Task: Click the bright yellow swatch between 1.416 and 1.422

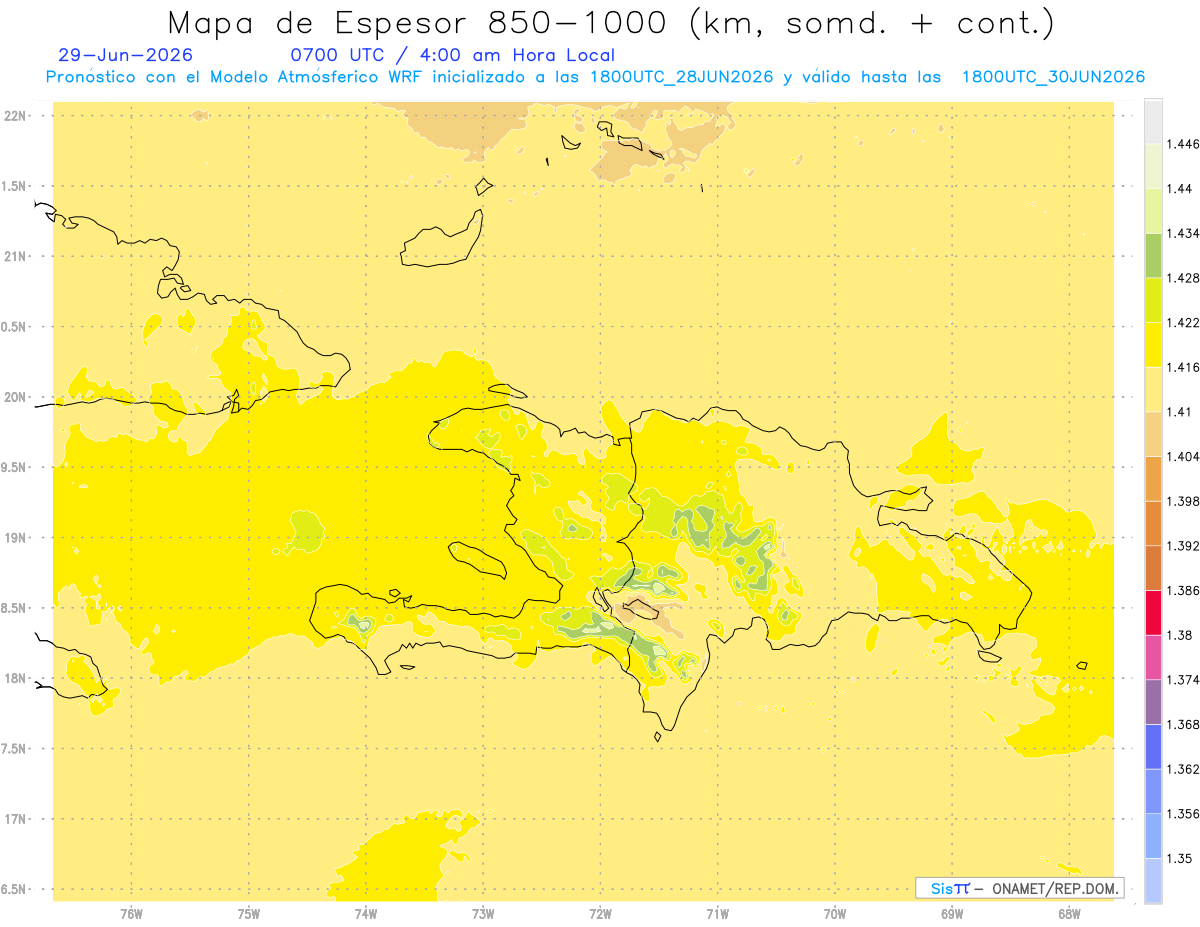Action: [1153, 345]
